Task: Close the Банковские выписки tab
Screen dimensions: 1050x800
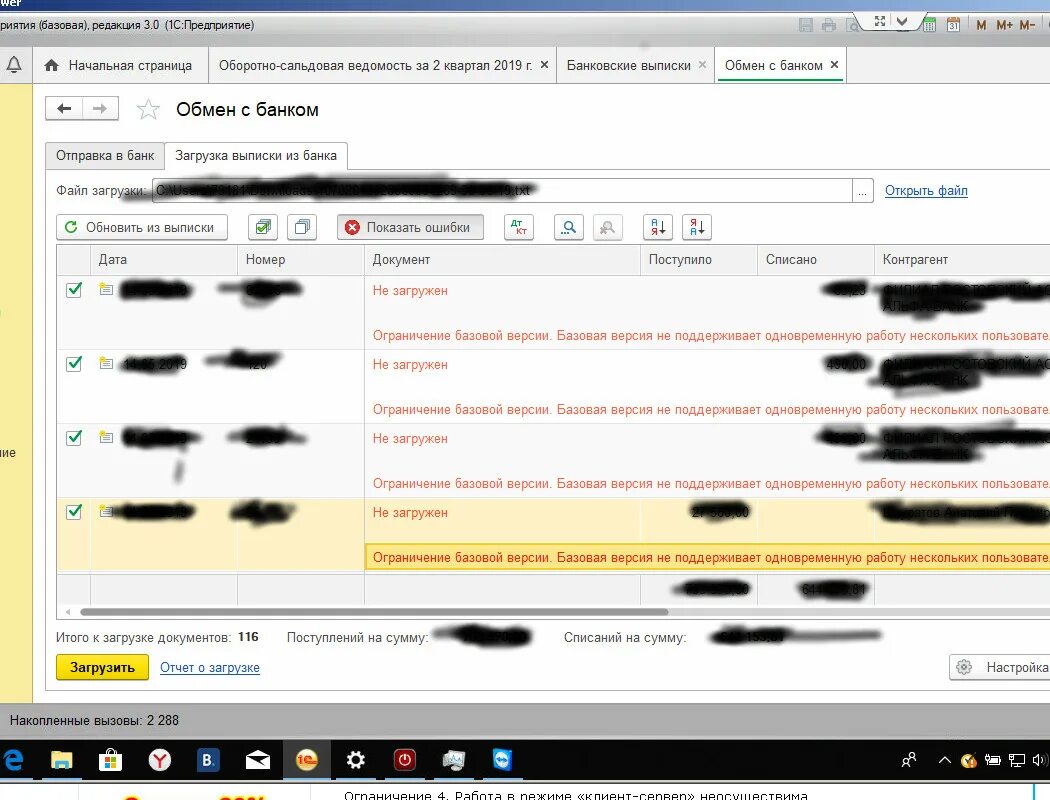Action: [702, 65]
